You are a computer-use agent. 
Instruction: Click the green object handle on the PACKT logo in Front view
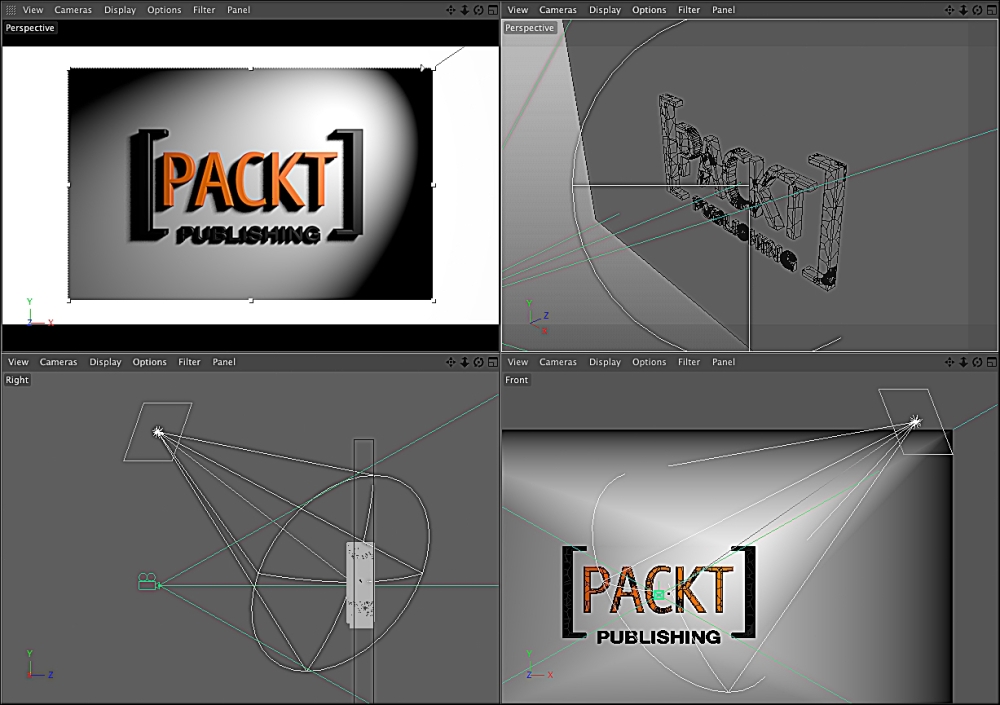point(659,595)
